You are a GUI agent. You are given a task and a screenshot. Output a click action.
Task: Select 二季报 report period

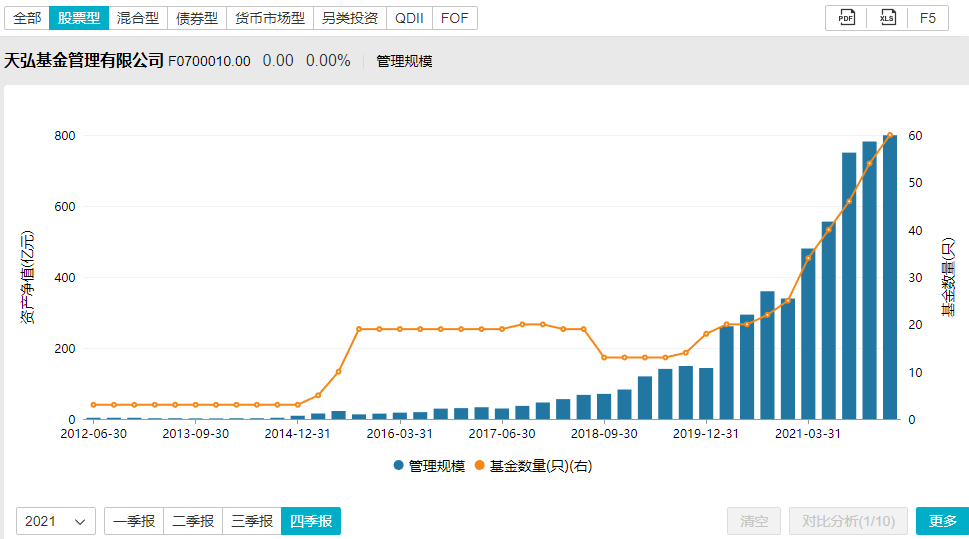(x=193, y=521)
